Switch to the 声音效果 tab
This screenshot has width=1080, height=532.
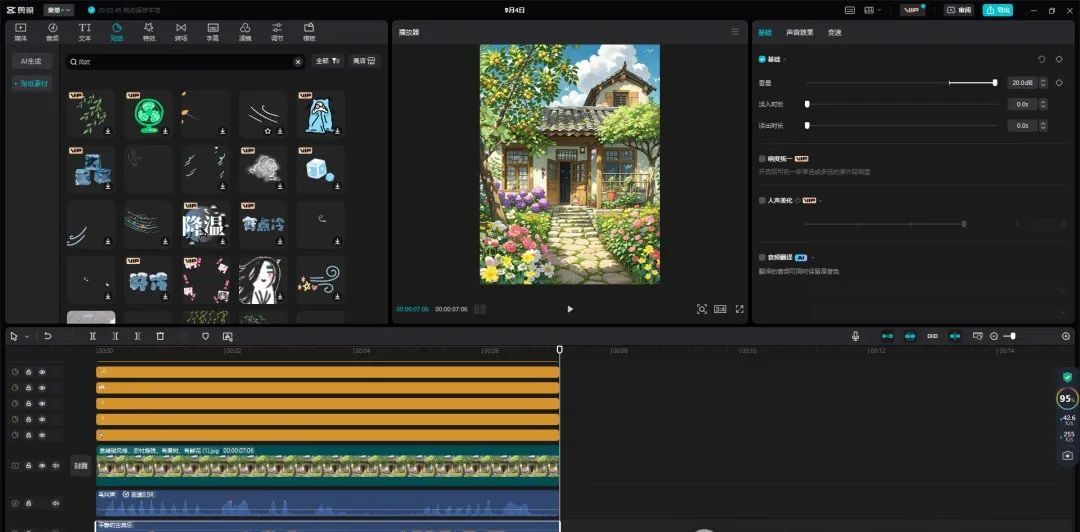click(x=800, y=32)
